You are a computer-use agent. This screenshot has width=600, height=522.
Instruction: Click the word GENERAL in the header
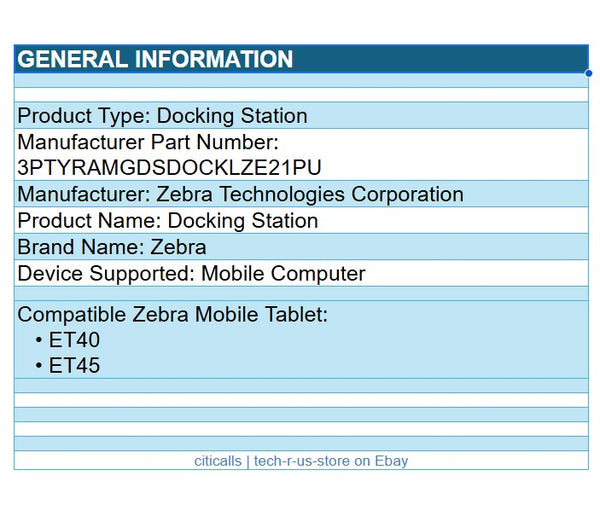(x=72, y=59)
